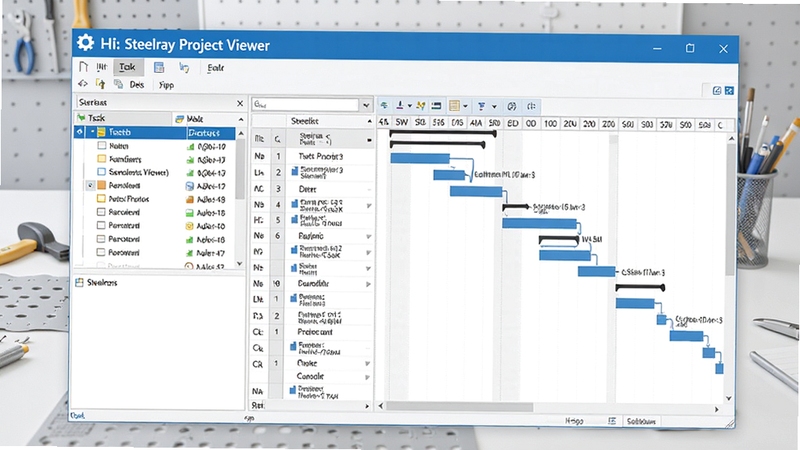
Task: Click the Hispo button in the status bar
Action: [x=574, y=421]
